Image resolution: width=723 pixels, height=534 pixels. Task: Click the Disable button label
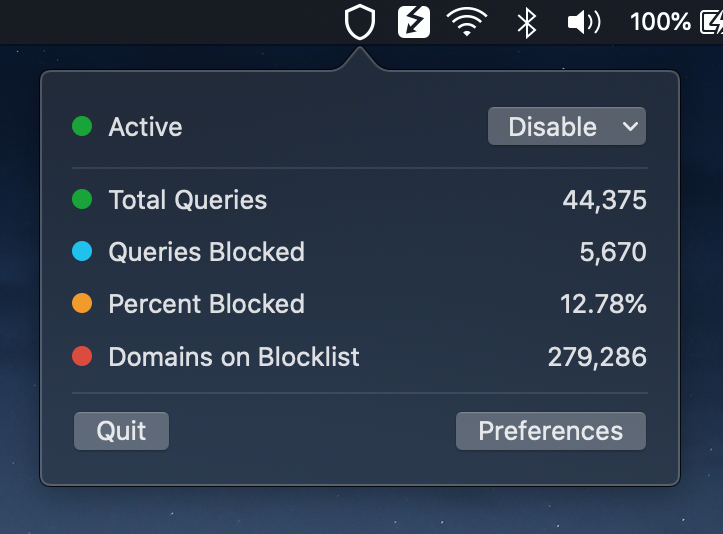tap(552, 126)
